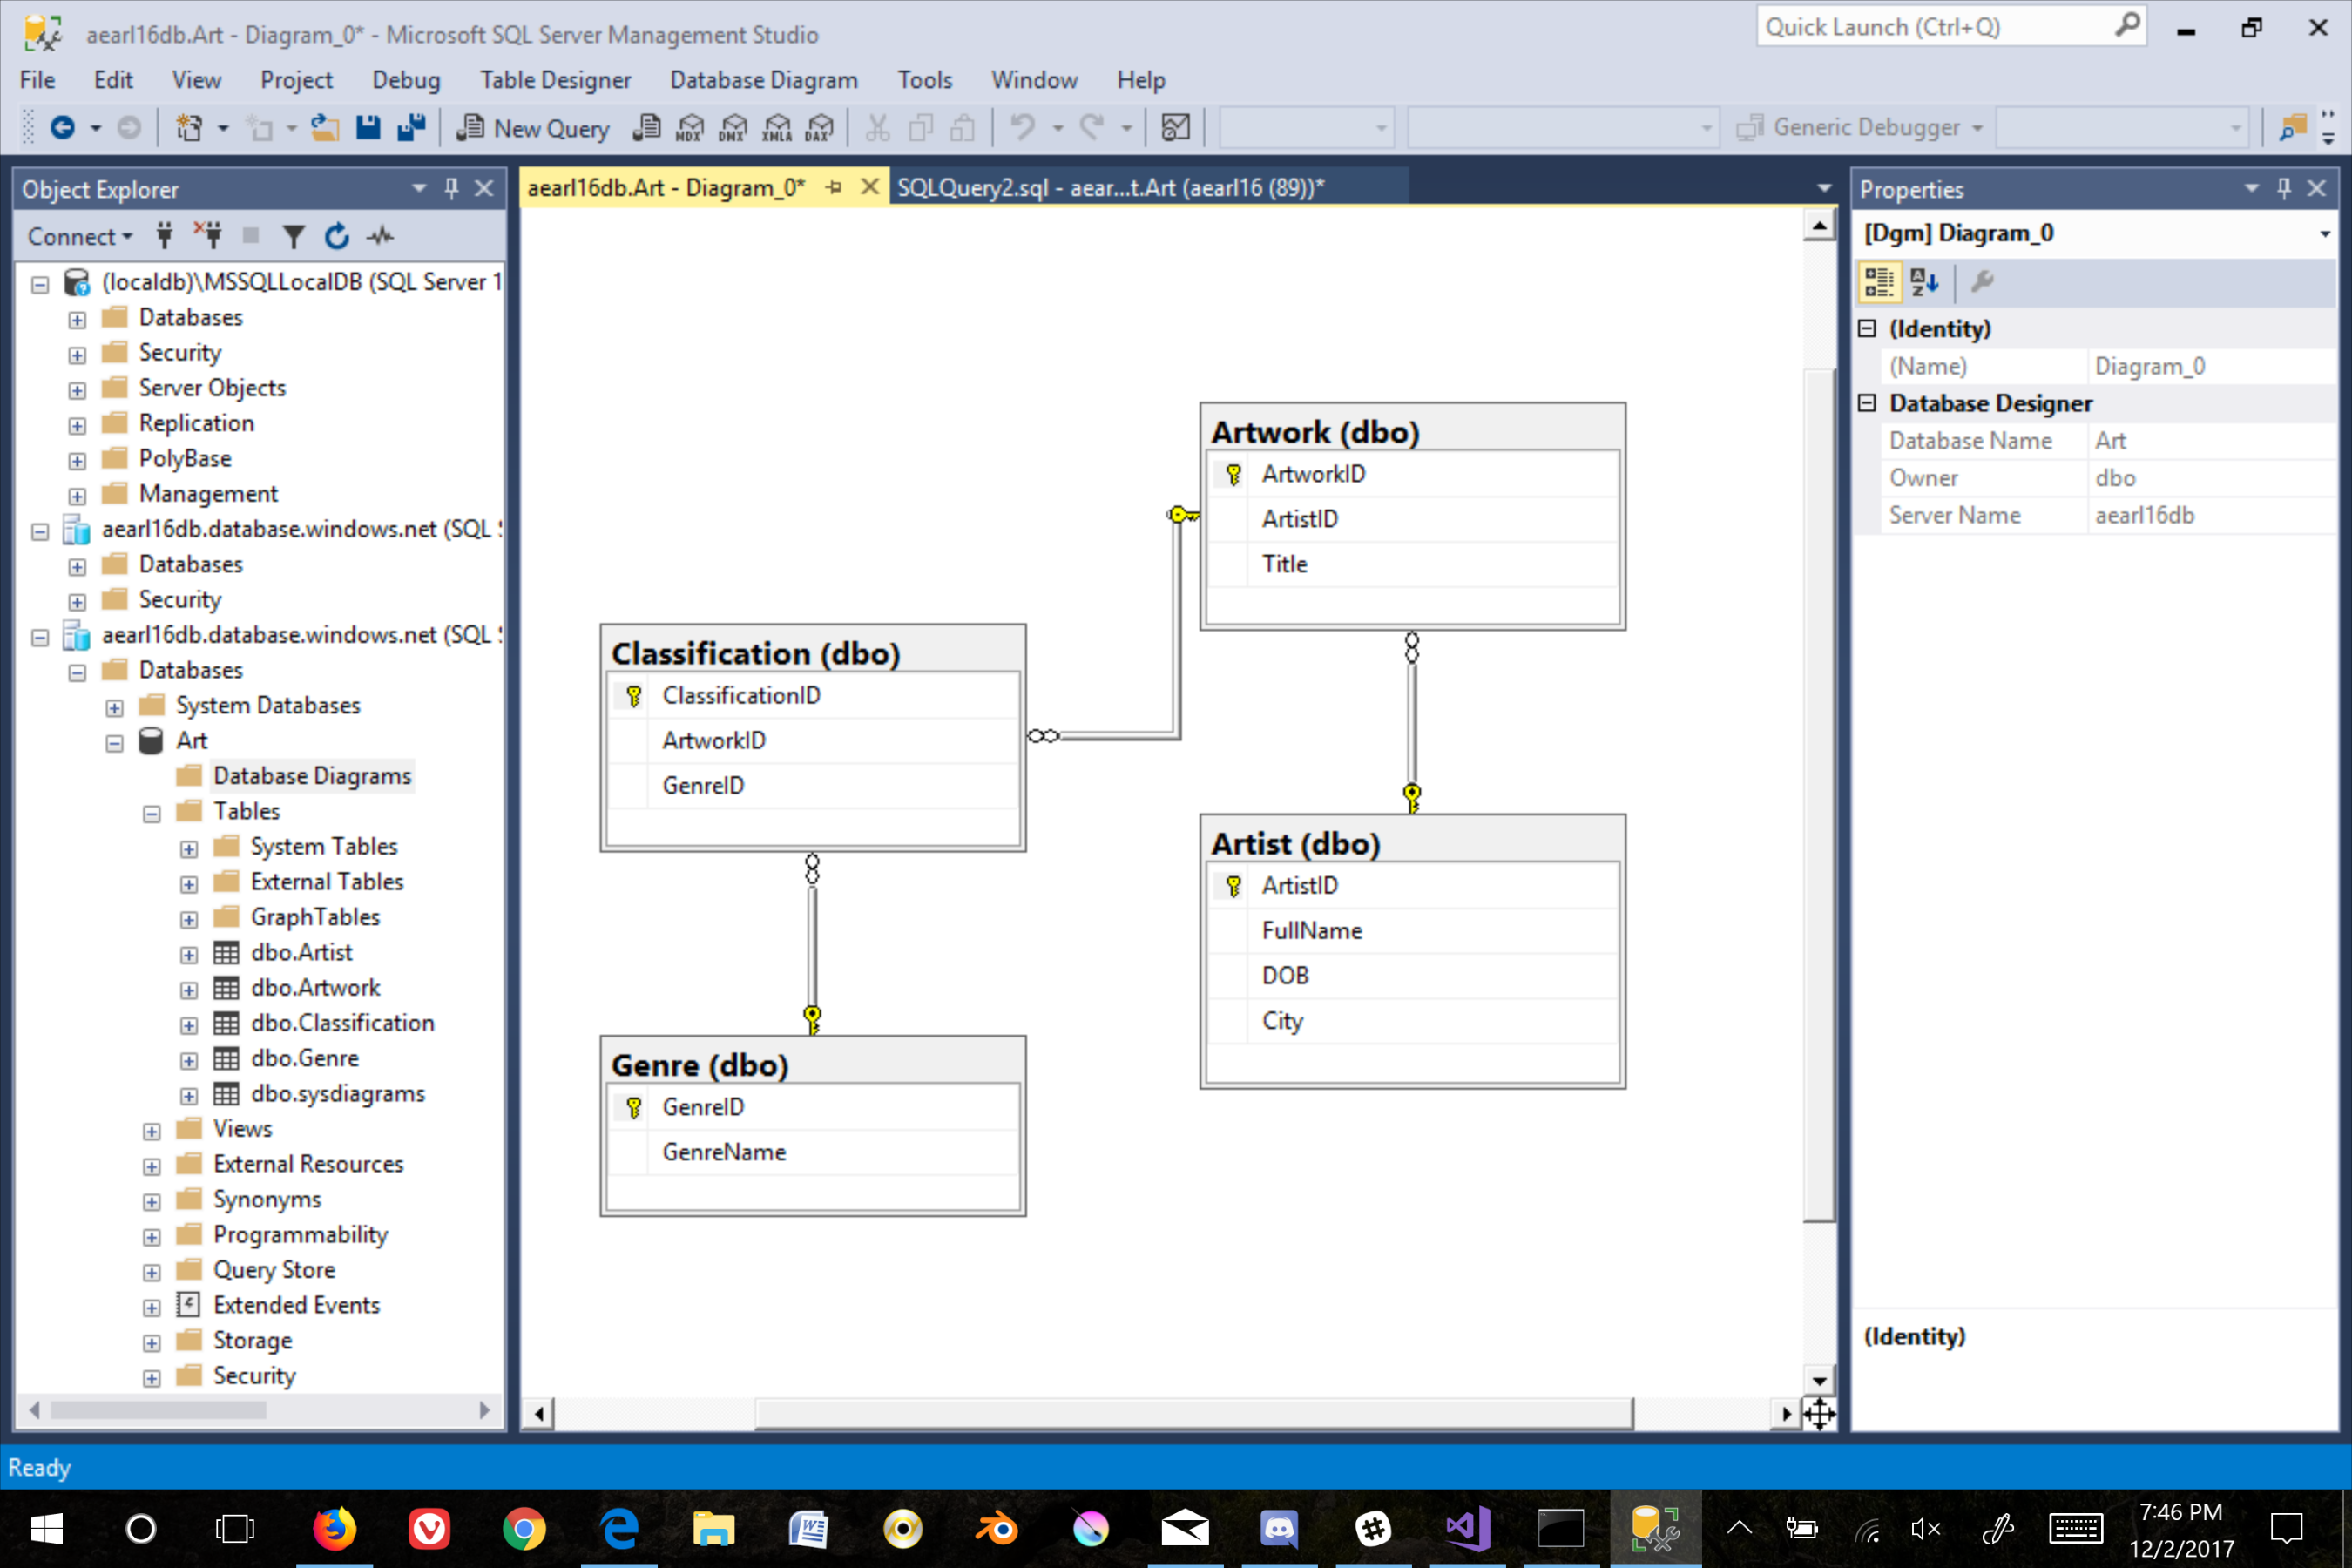Click the diagram's horizontal scrollbar thumb
This screenshot has height=1568, width=2352.
(1193, 1412)
